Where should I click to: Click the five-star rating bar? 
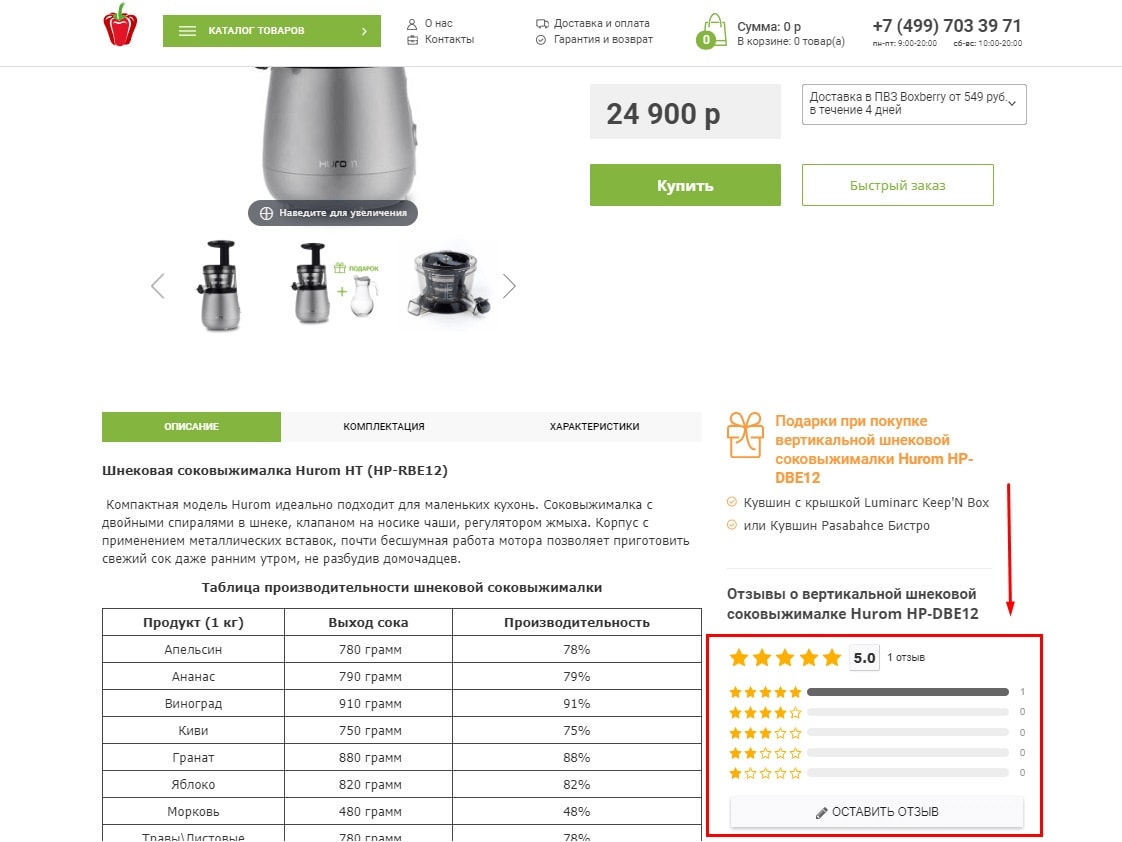[x=907, y=692]
